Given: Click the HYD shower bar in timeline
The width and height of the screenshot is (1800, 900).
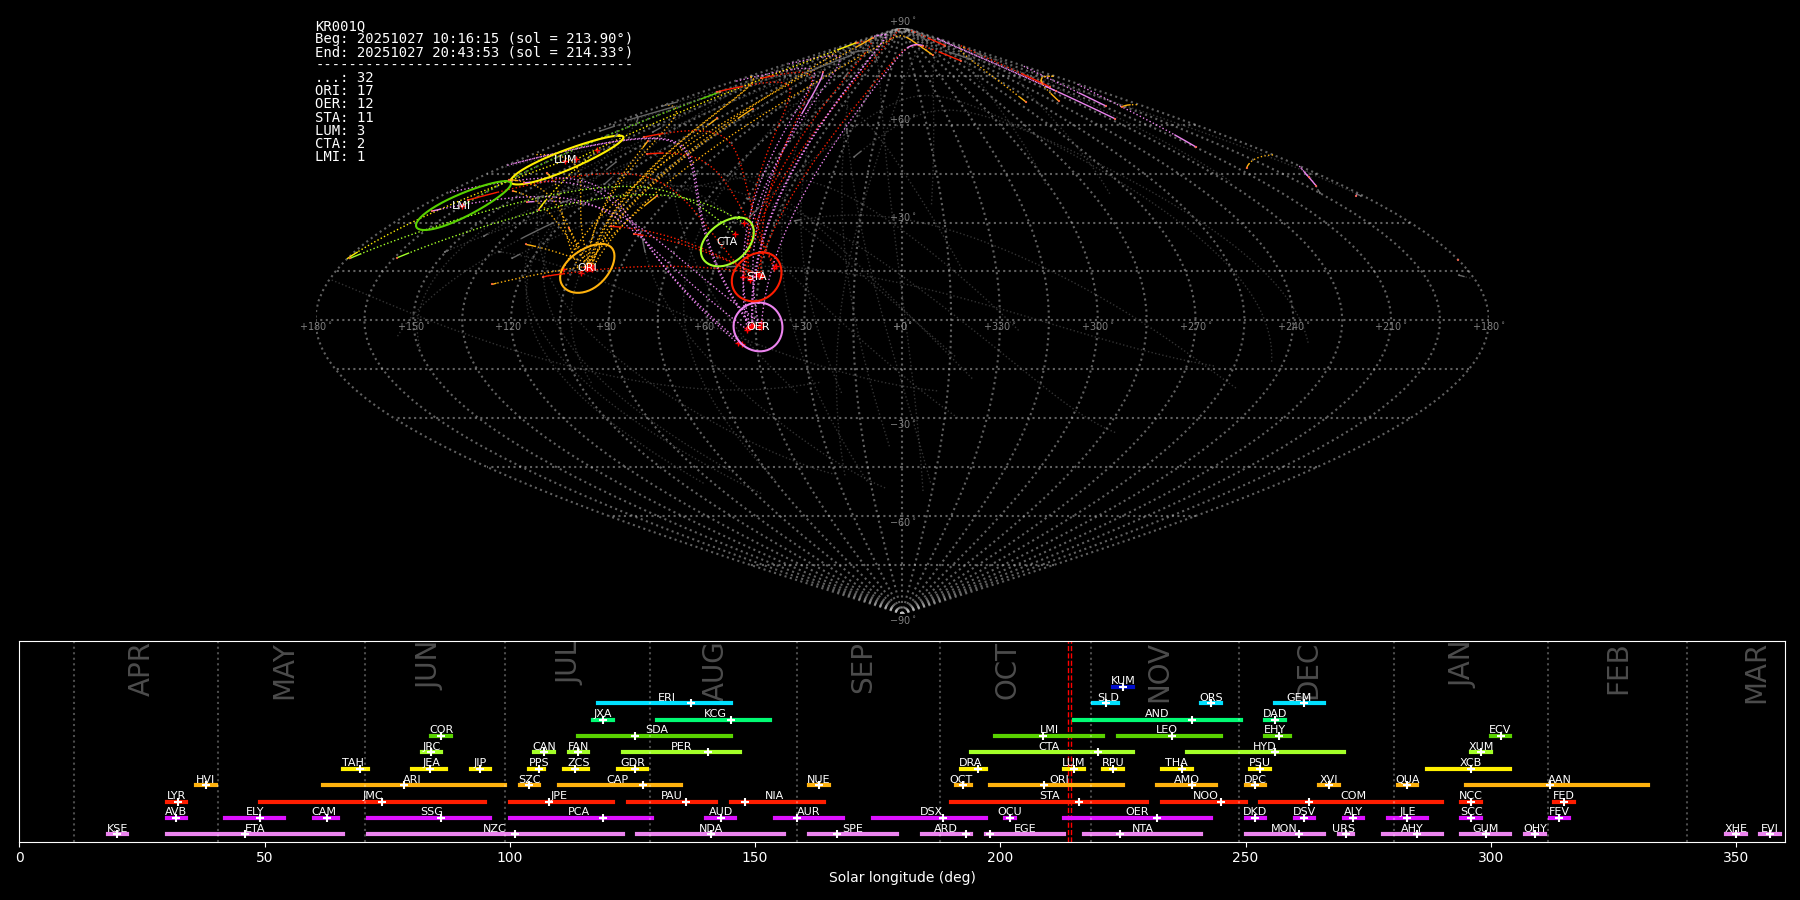Looking at the screenshot, I should pyautogui.click(x=1265, y=752).
